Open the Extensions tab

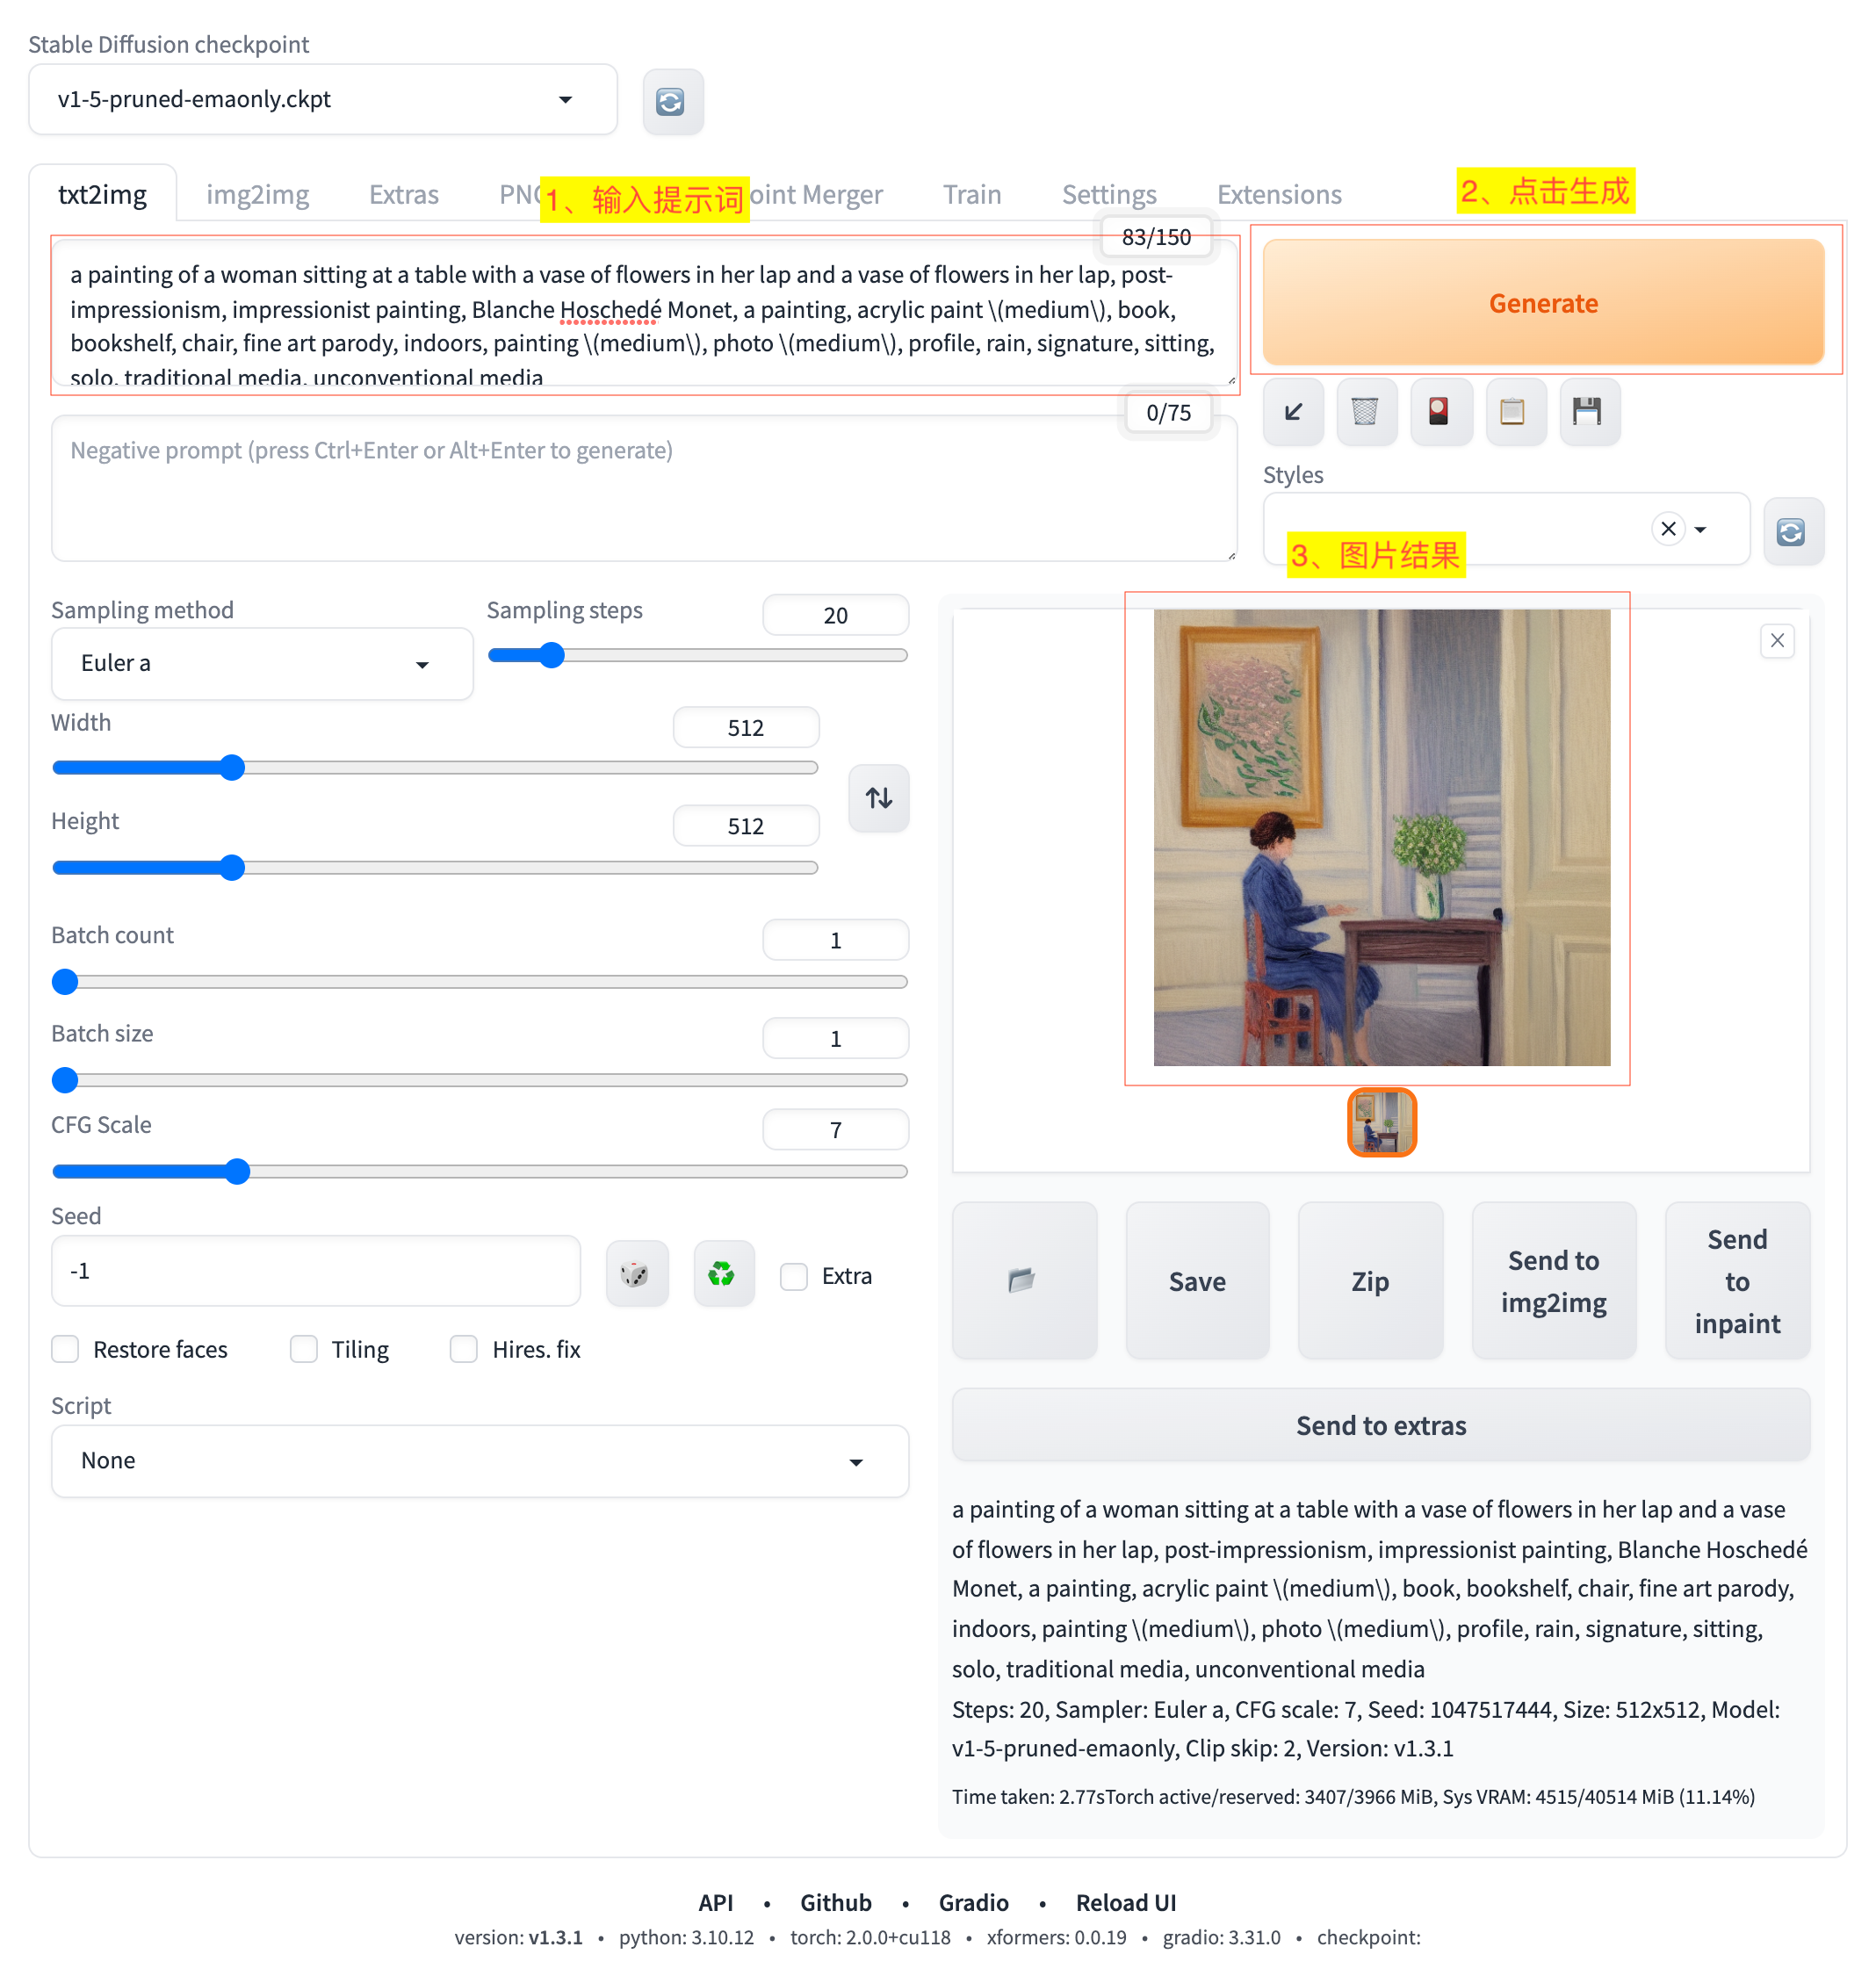(x=1278, y=194)
